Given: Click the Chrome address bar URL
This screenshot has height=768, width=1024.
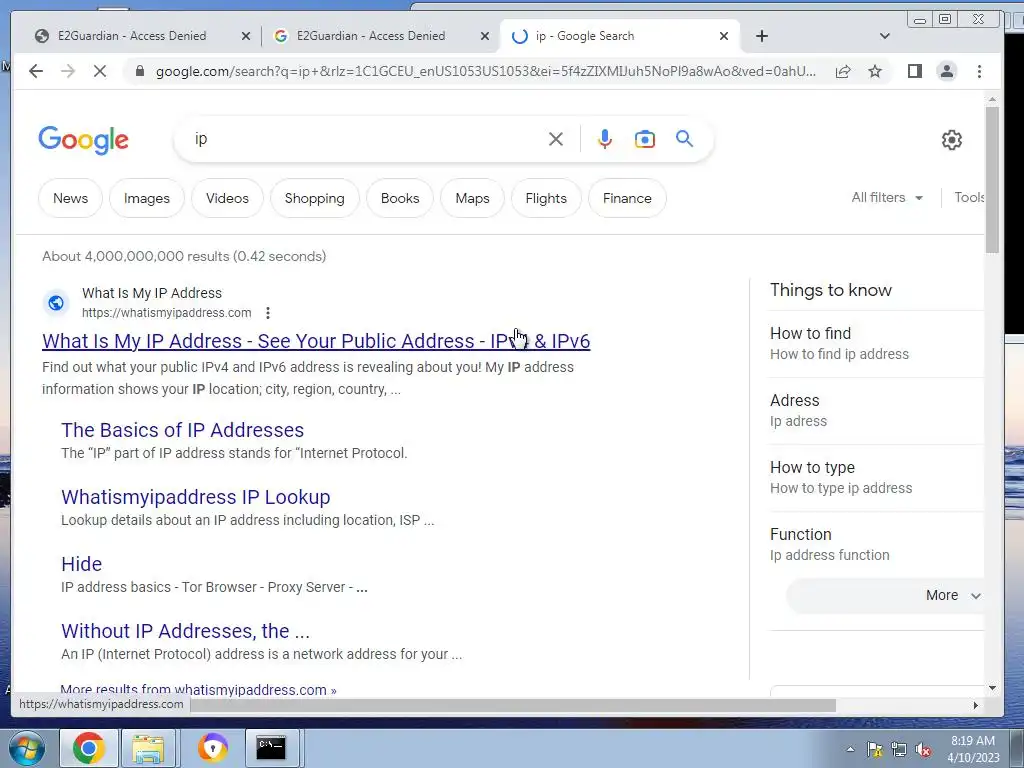Looking at the screenshot, I should 486,71.
